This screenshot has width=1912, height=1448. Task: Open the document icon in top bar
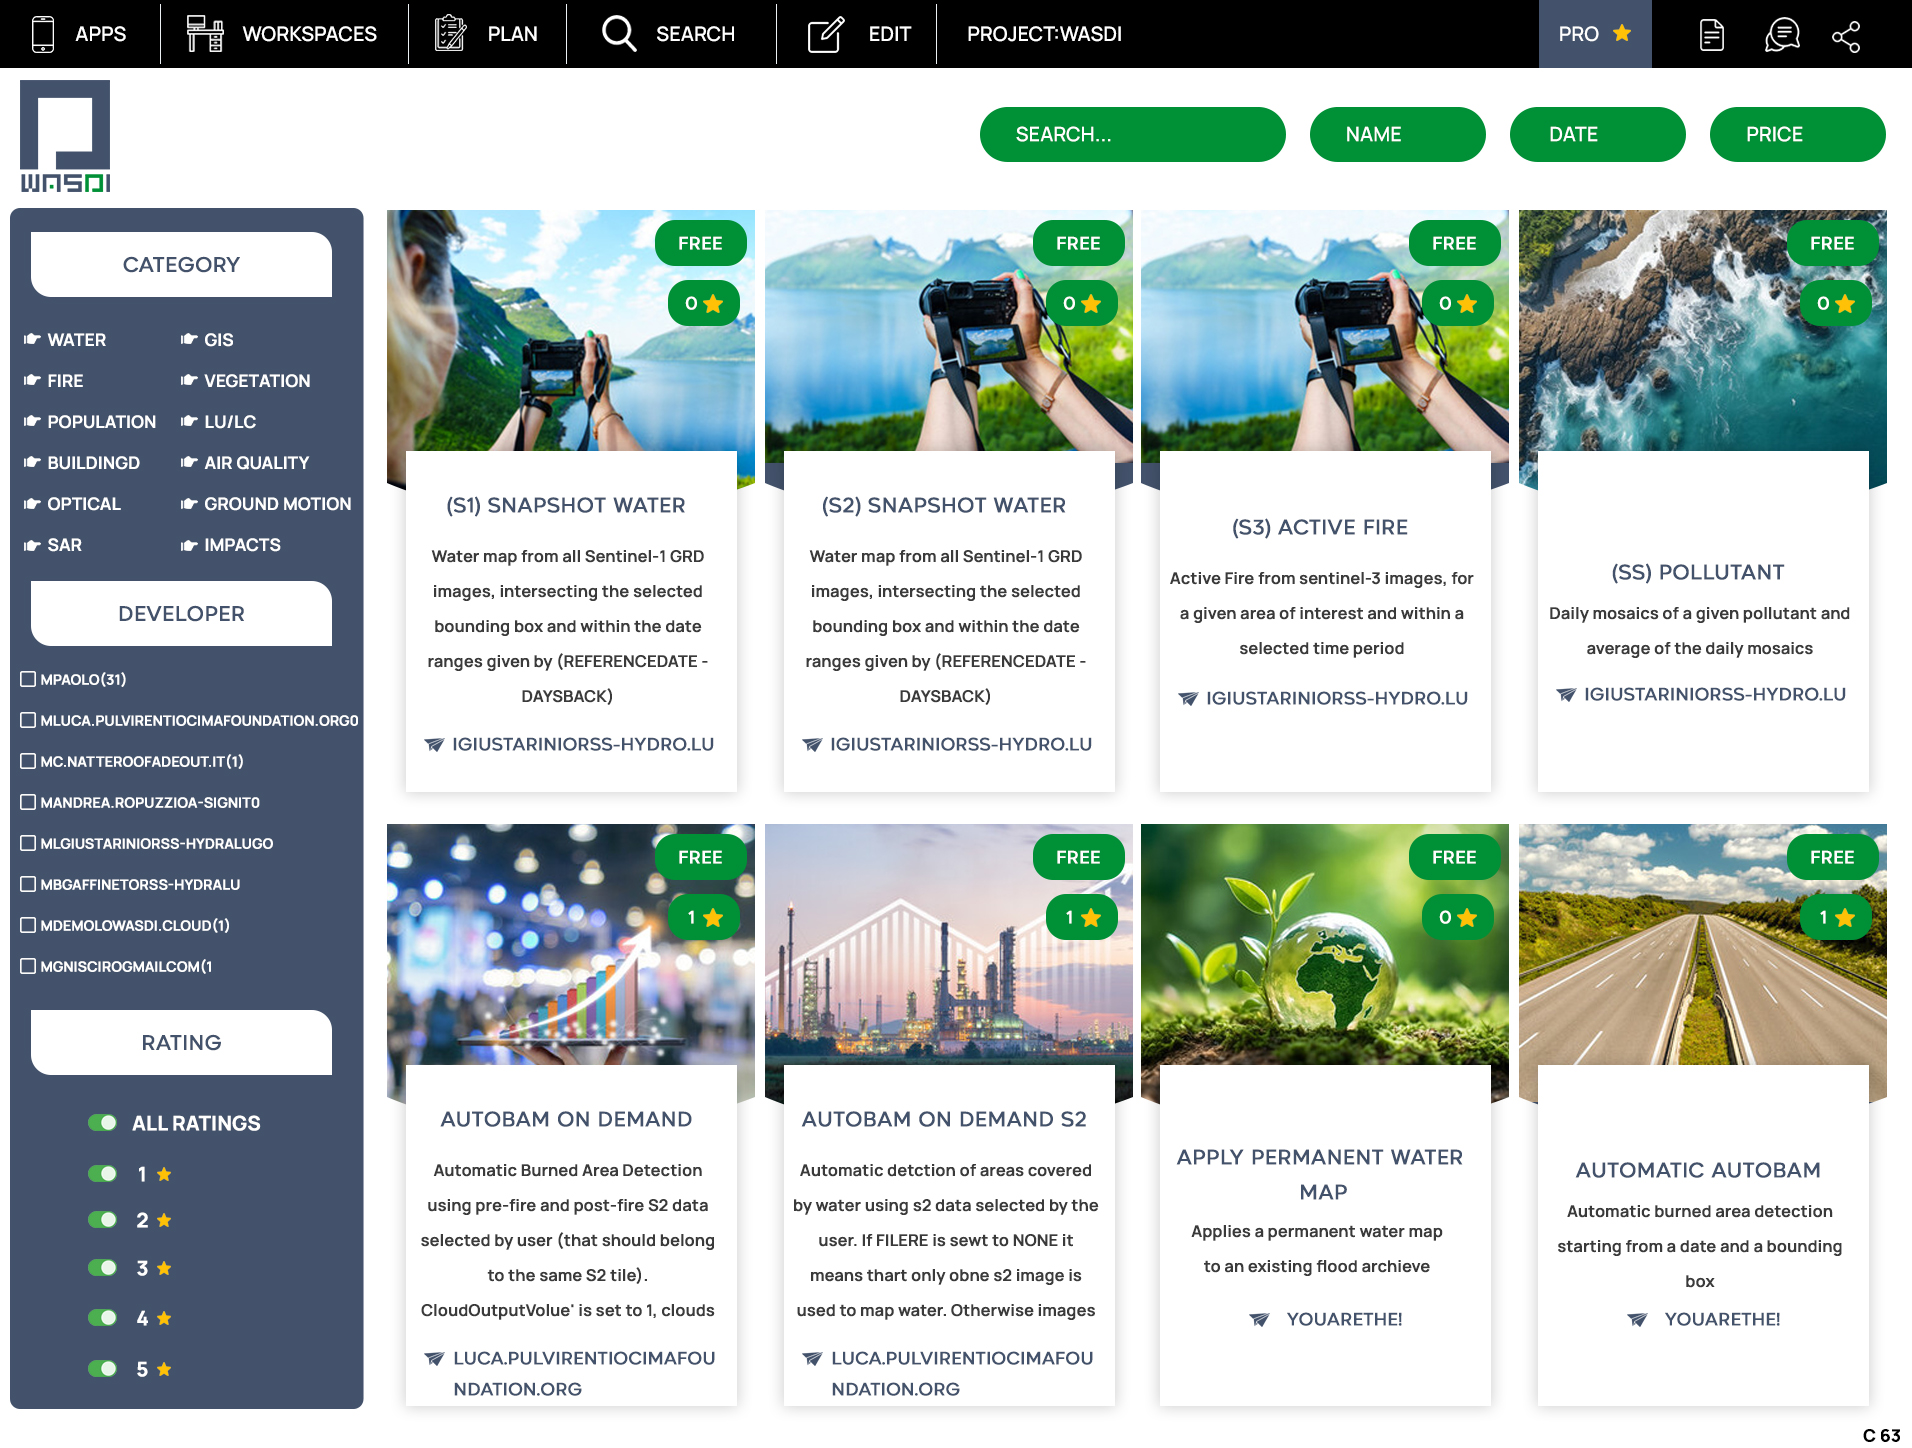pyautogui.click(x=1711, y=35)
